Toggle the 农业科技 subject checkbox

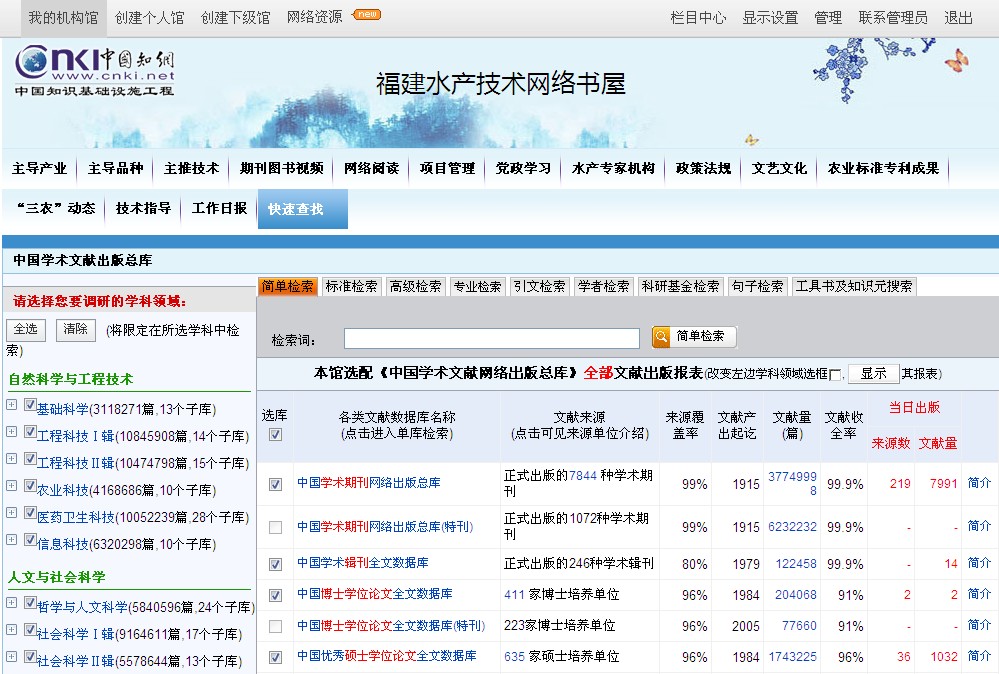coord(30,485)
